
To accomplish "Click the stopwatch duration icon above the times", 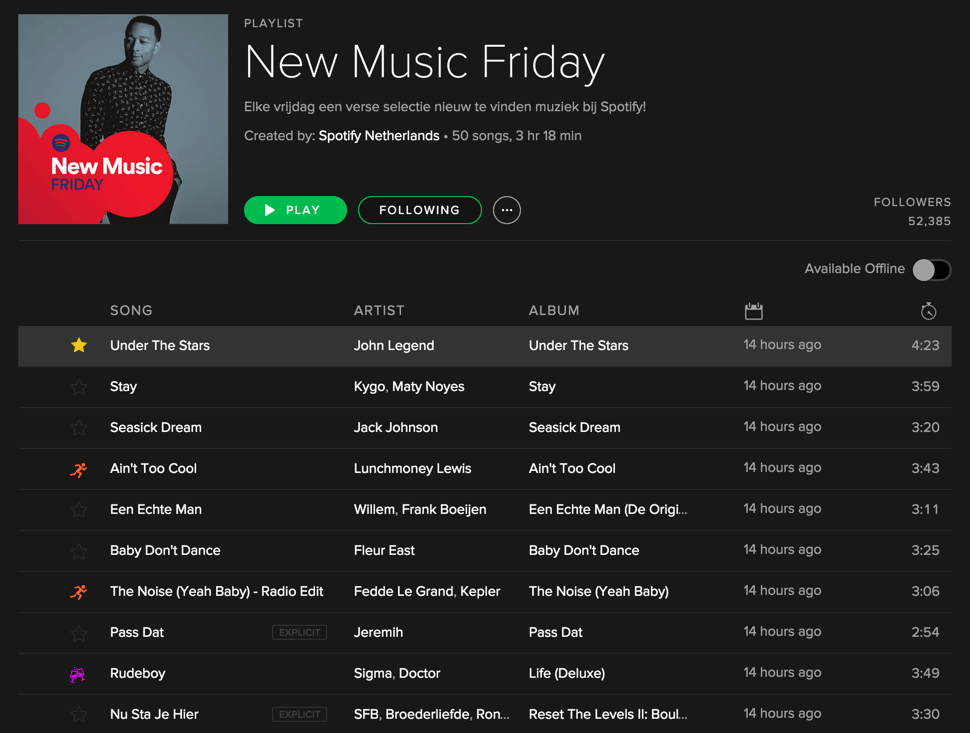I will tap(928, 311).
